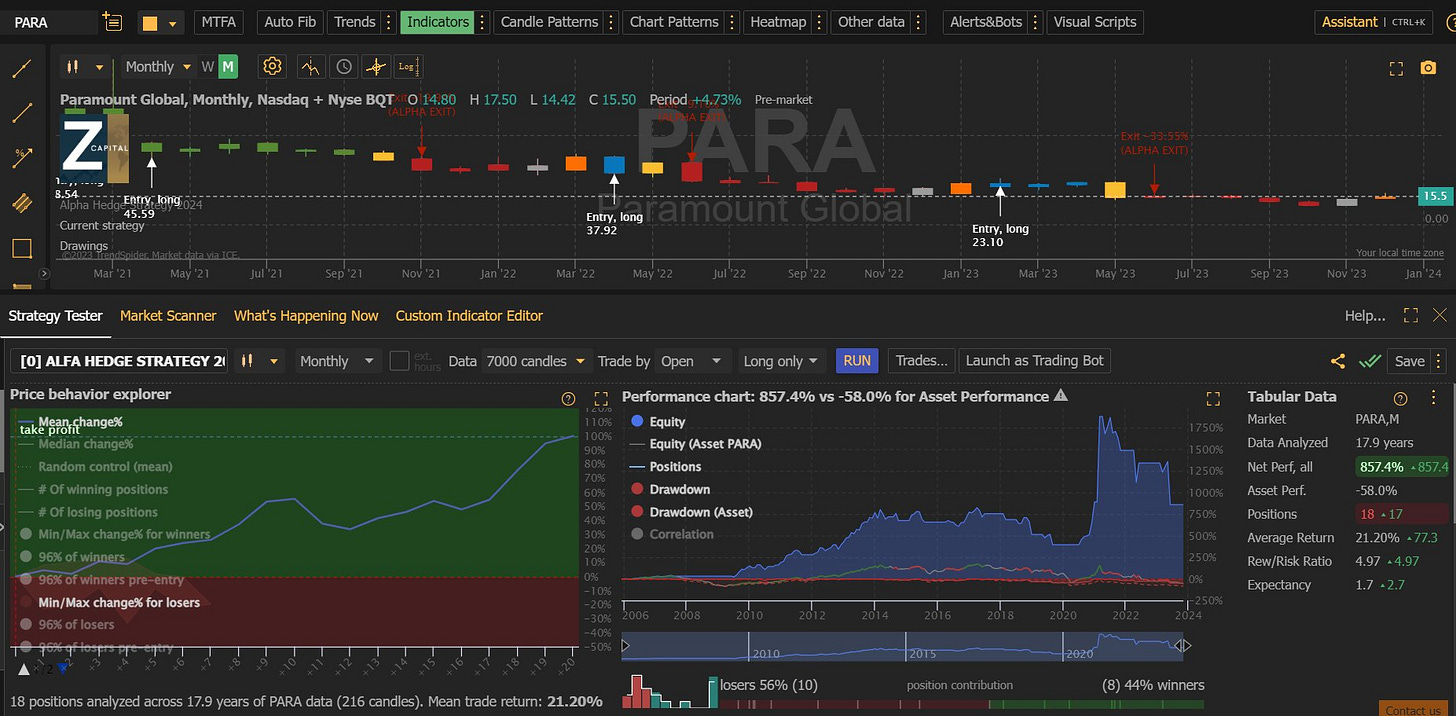1456x716 pixels.
Task: Click Launch as Trading Bot
Action: [x=1034, y=361]
